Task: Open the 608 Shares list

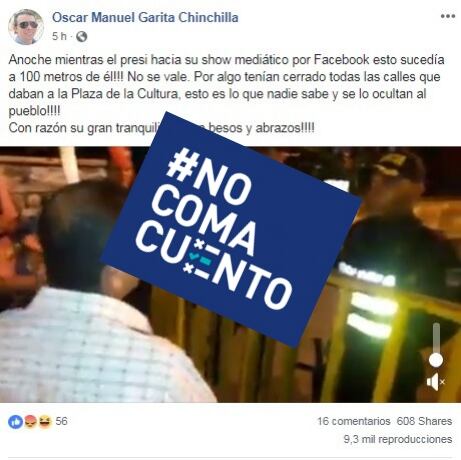Action: pos(424,421)
